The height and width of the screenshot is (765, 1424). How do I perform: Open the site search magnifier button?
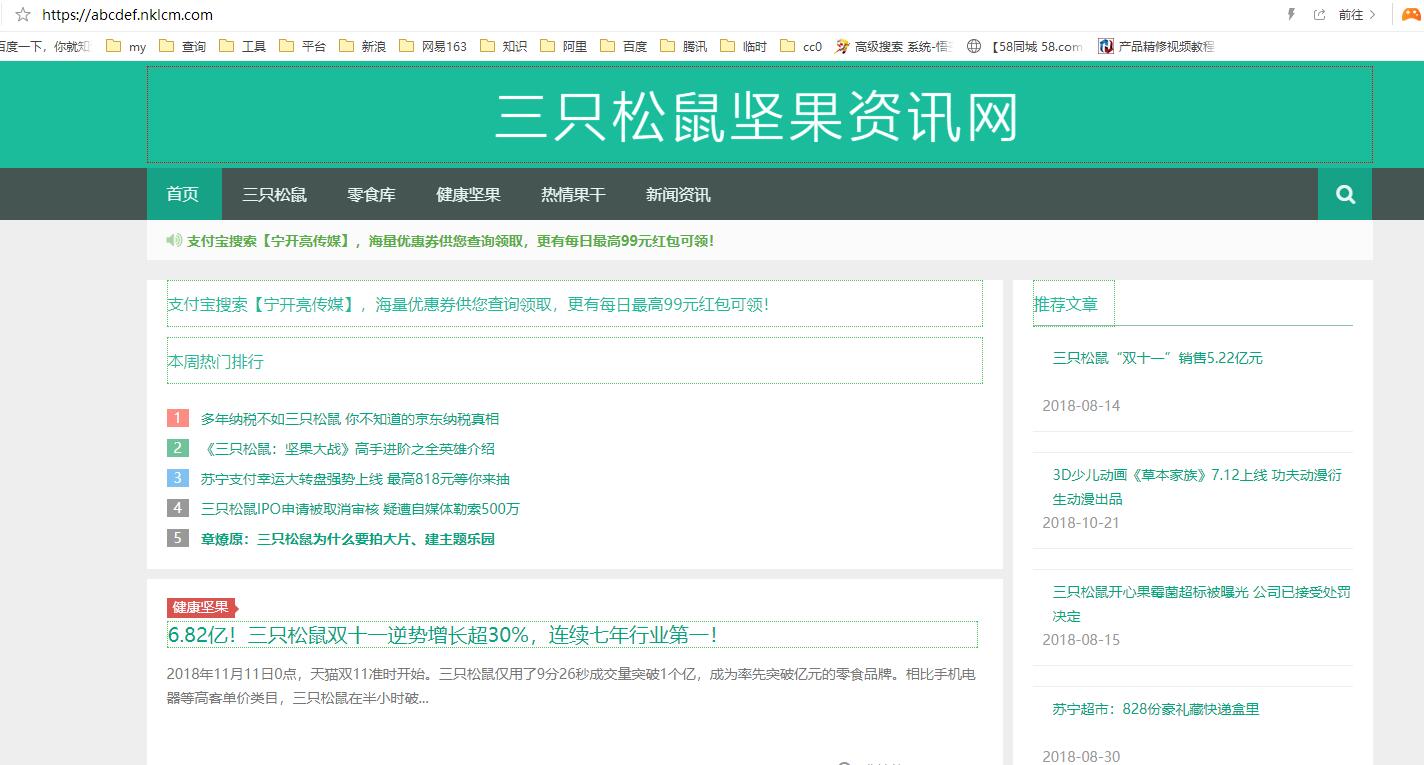tap(1345, 194)
